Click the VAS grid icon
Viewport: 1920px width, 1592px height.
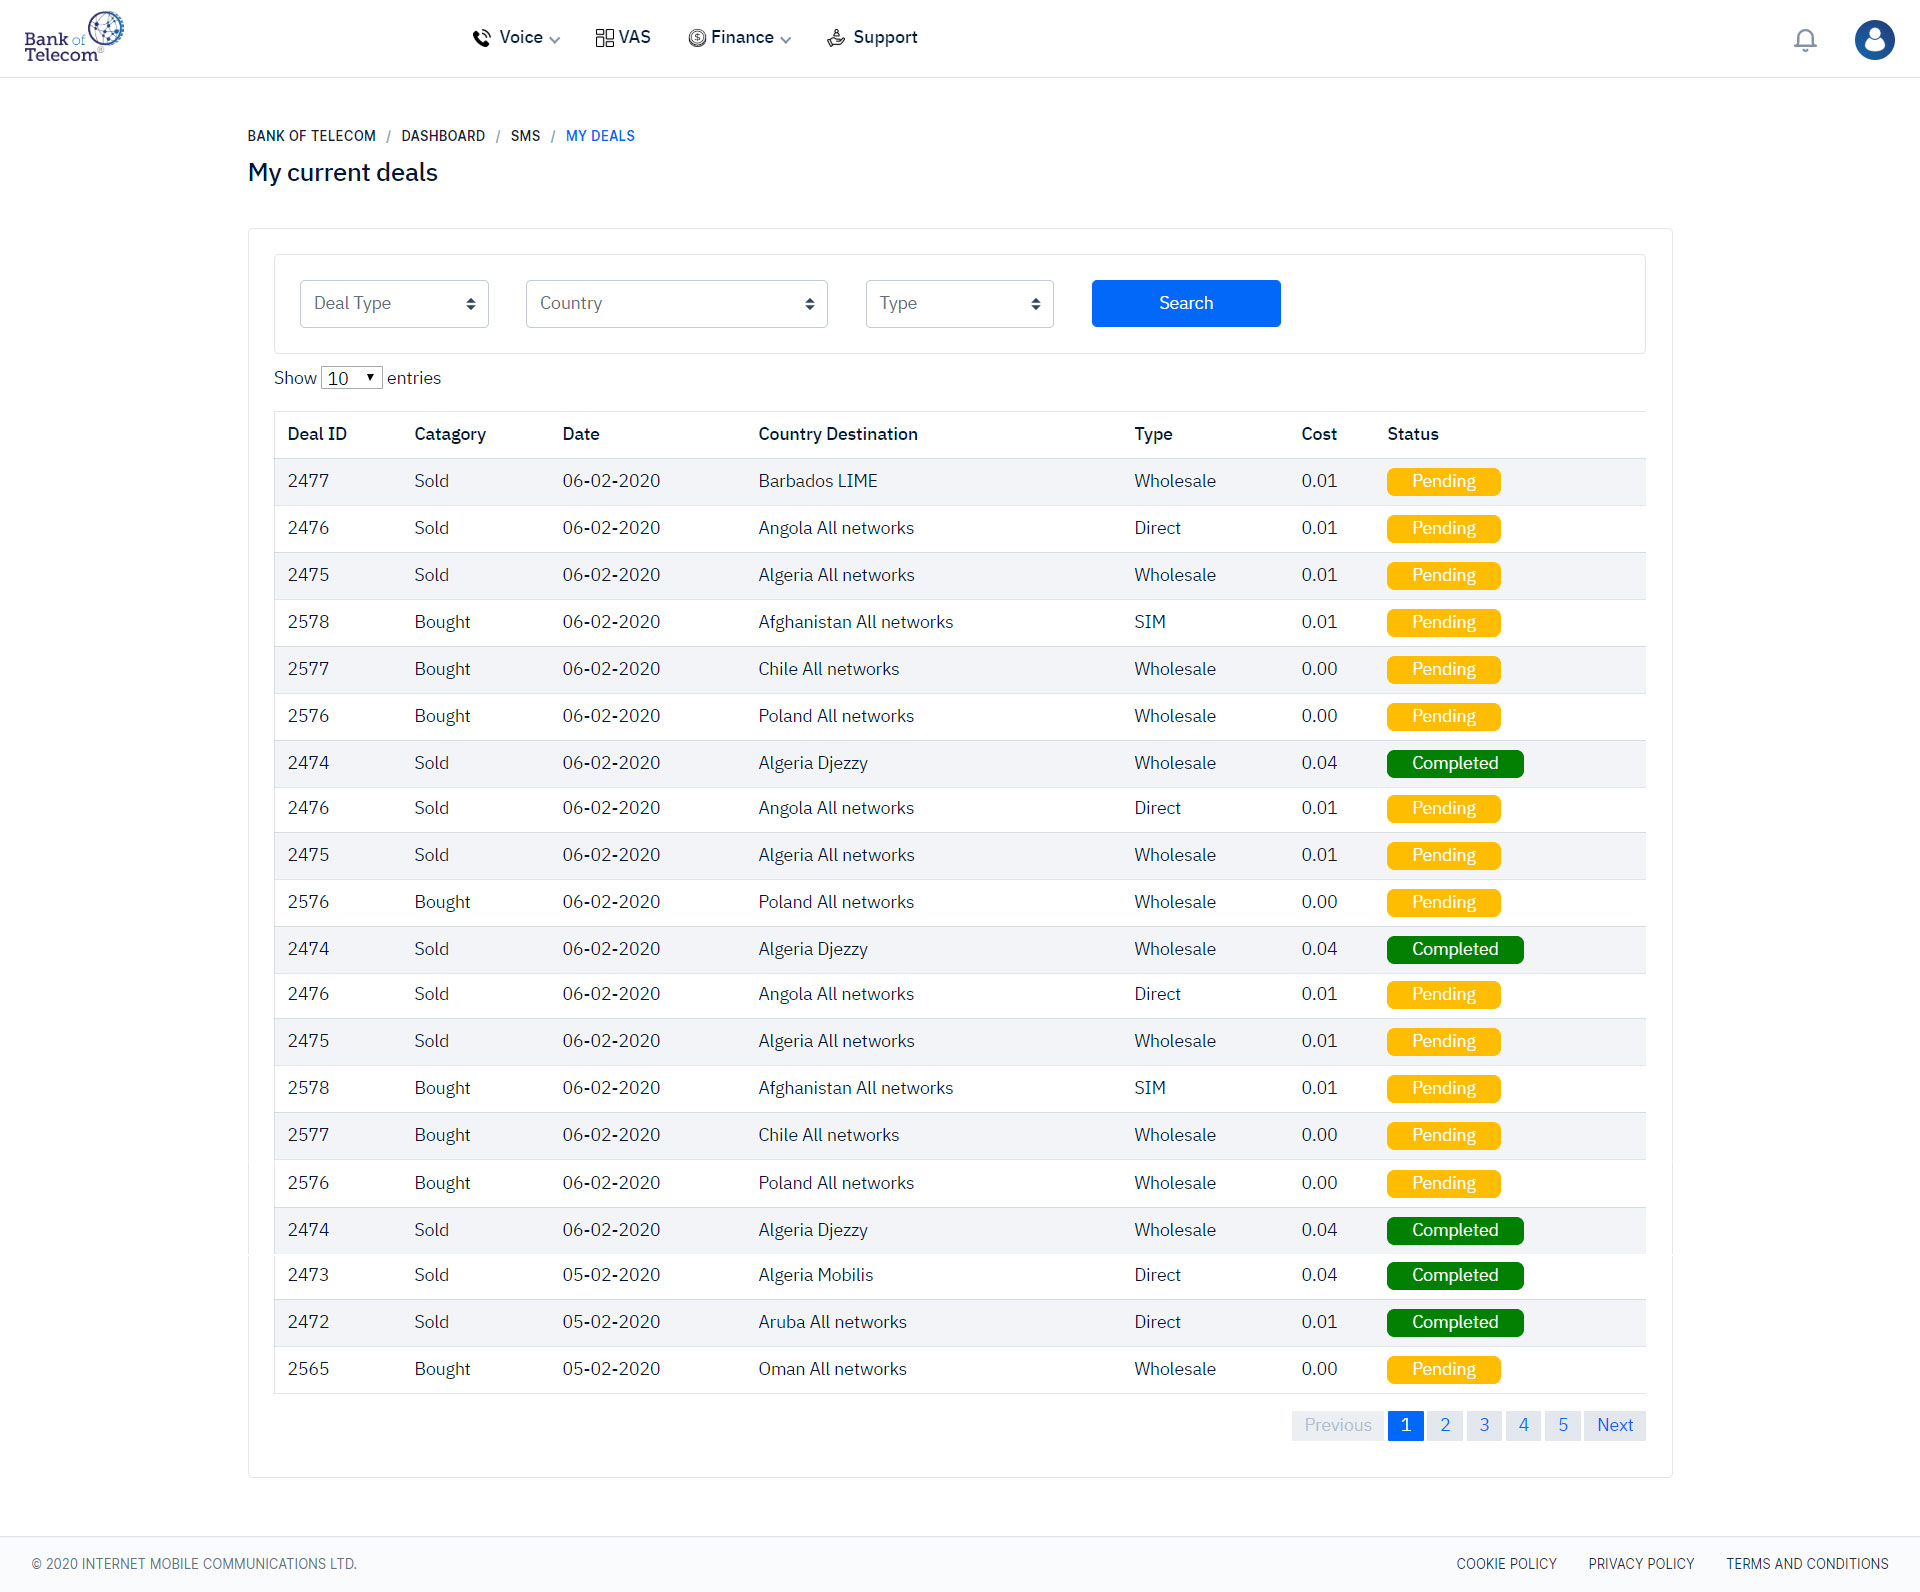604,38
